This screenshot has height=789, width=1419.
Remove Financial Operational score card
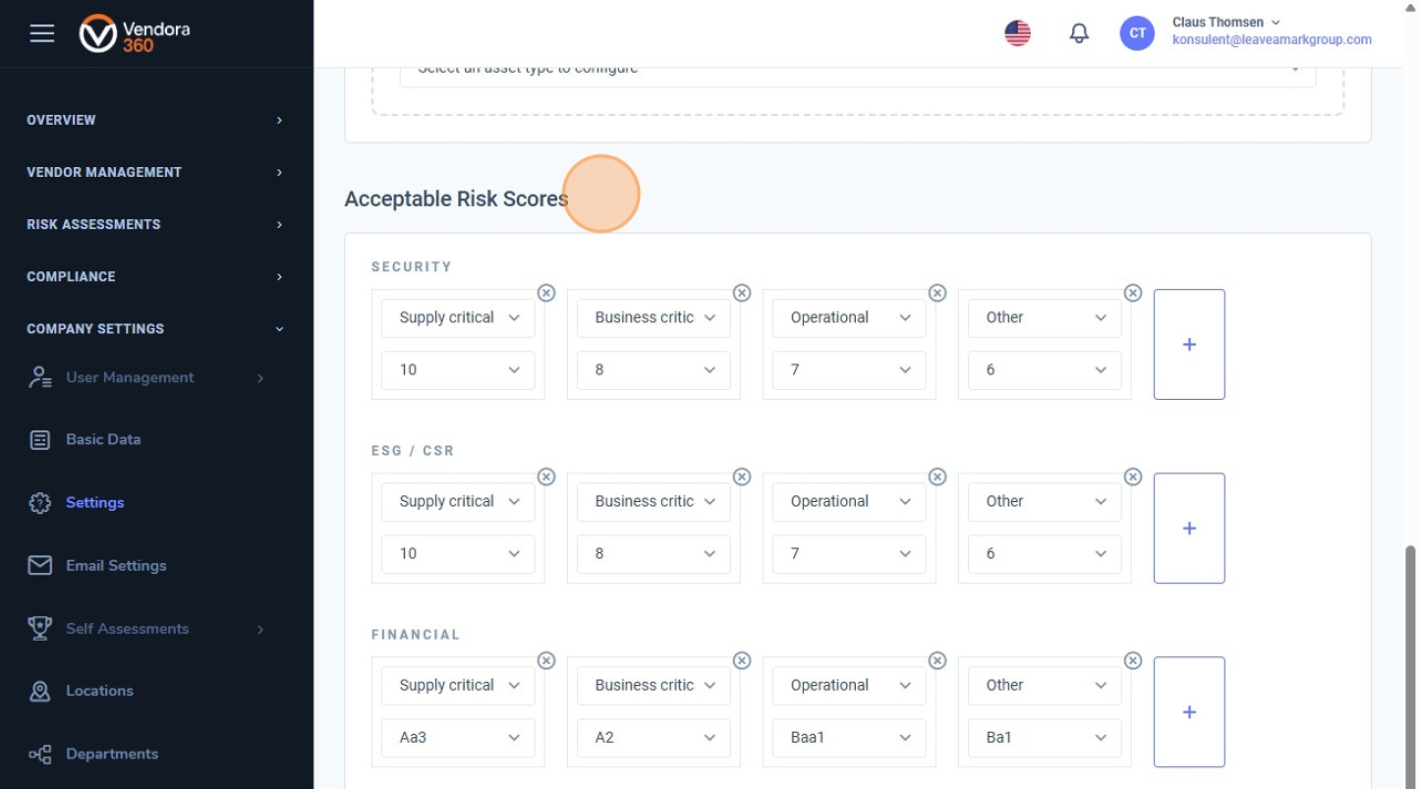(x=937, y=661)
